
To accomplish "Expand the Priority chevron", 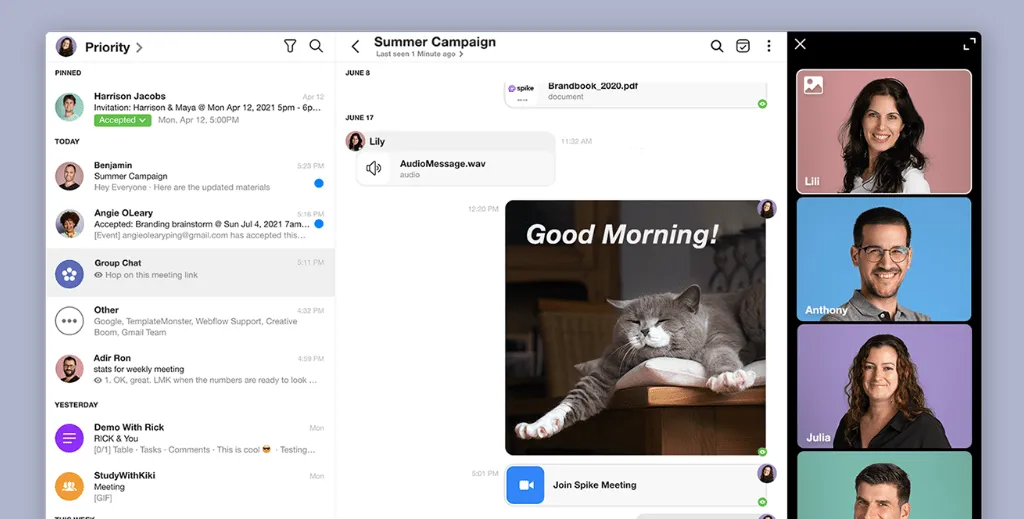I will coord(139,47).
